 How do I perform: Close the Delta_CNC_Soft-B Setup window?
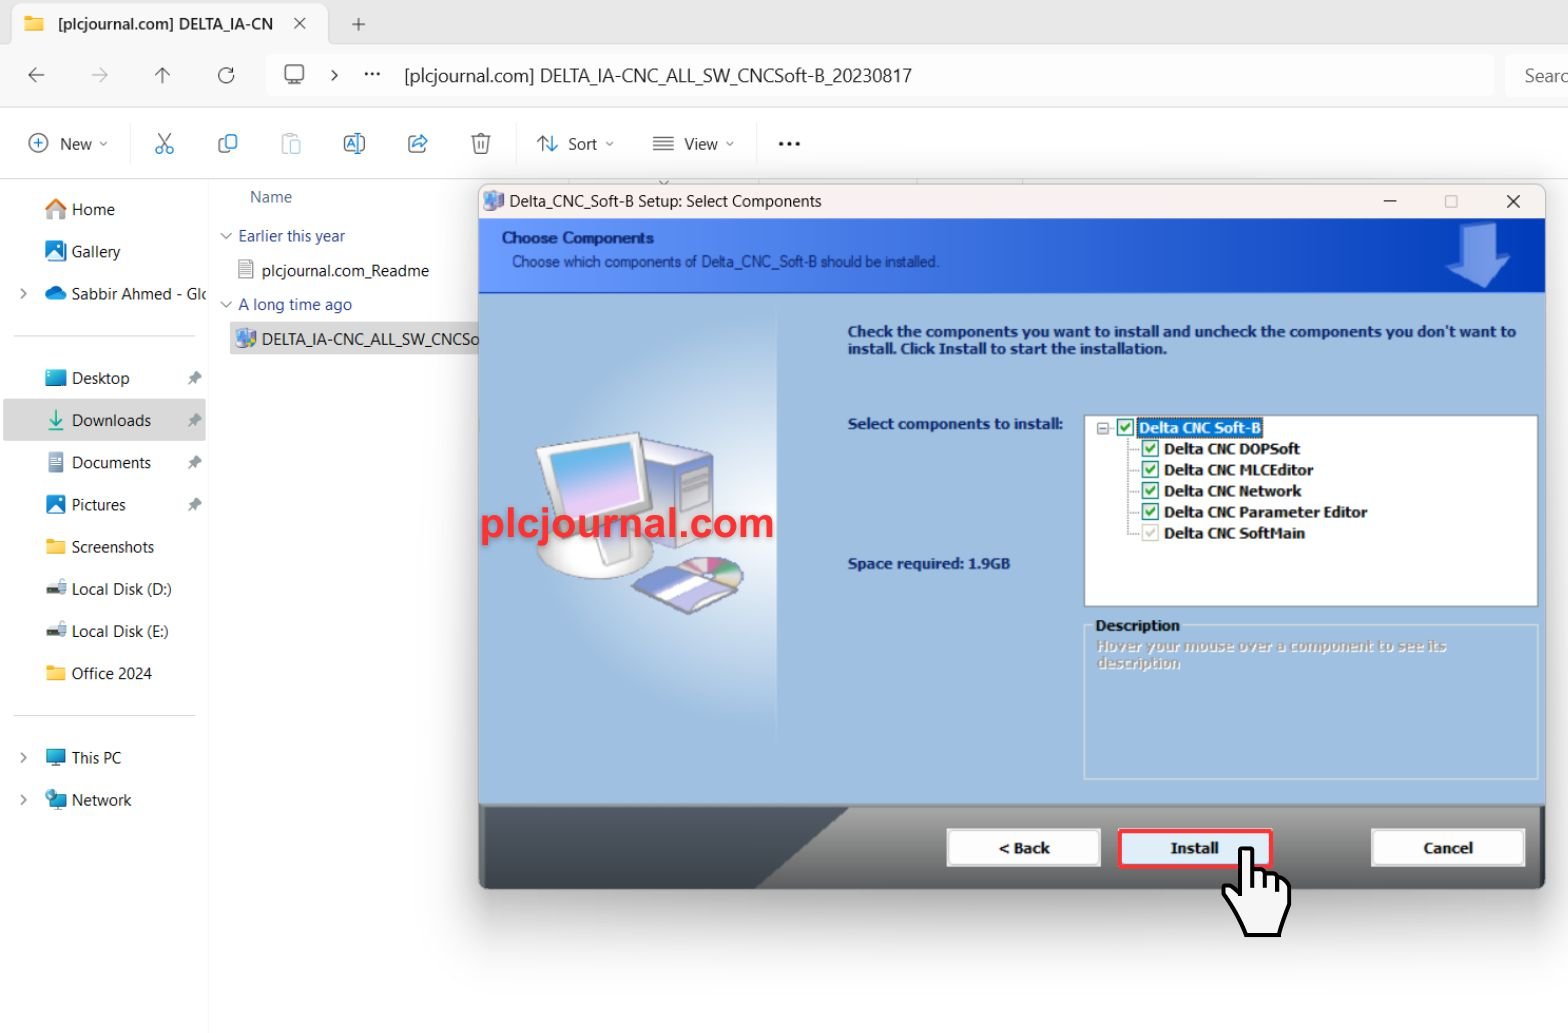(1513, 201)
